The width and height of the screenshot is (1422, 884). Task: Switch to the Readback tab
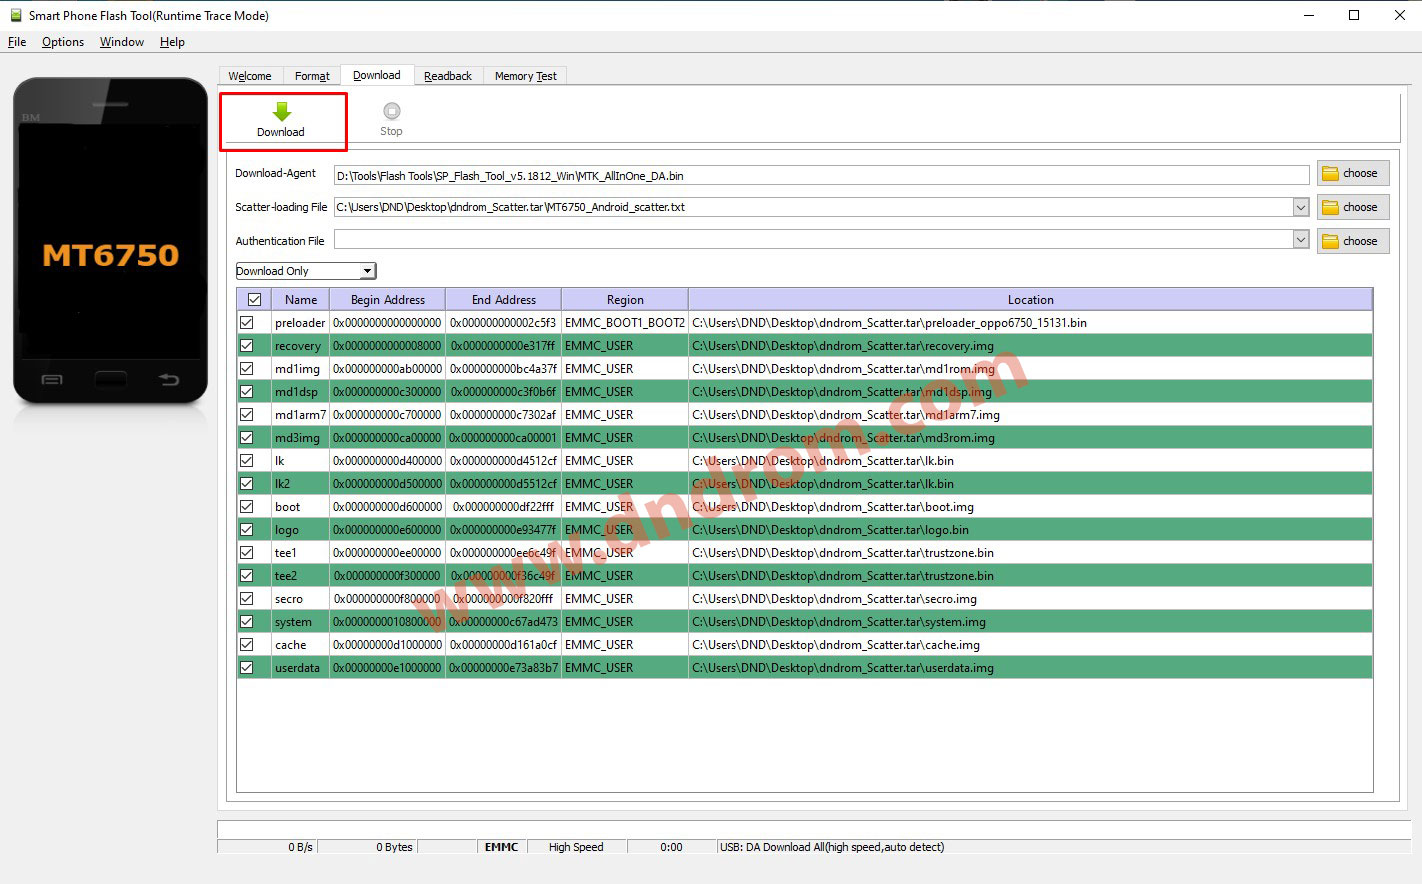[448, 75]
